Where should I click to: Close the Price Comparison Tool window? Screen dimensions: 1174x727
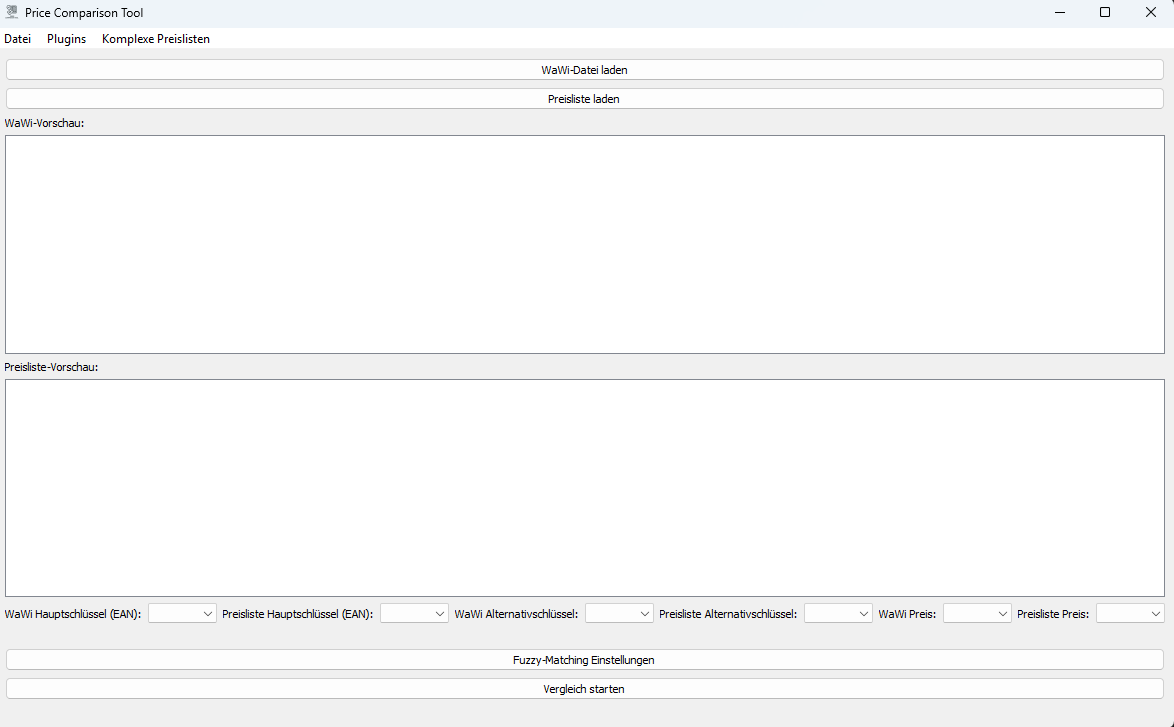click(1151, 13)
